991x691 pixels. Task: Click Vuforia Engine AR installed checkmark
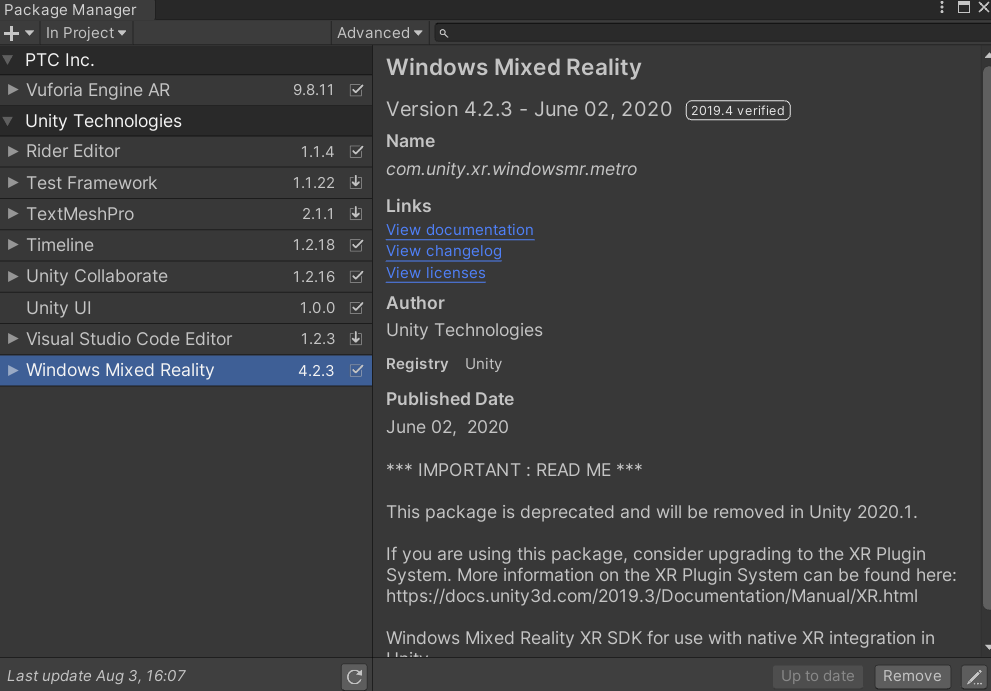coord(356,90)
